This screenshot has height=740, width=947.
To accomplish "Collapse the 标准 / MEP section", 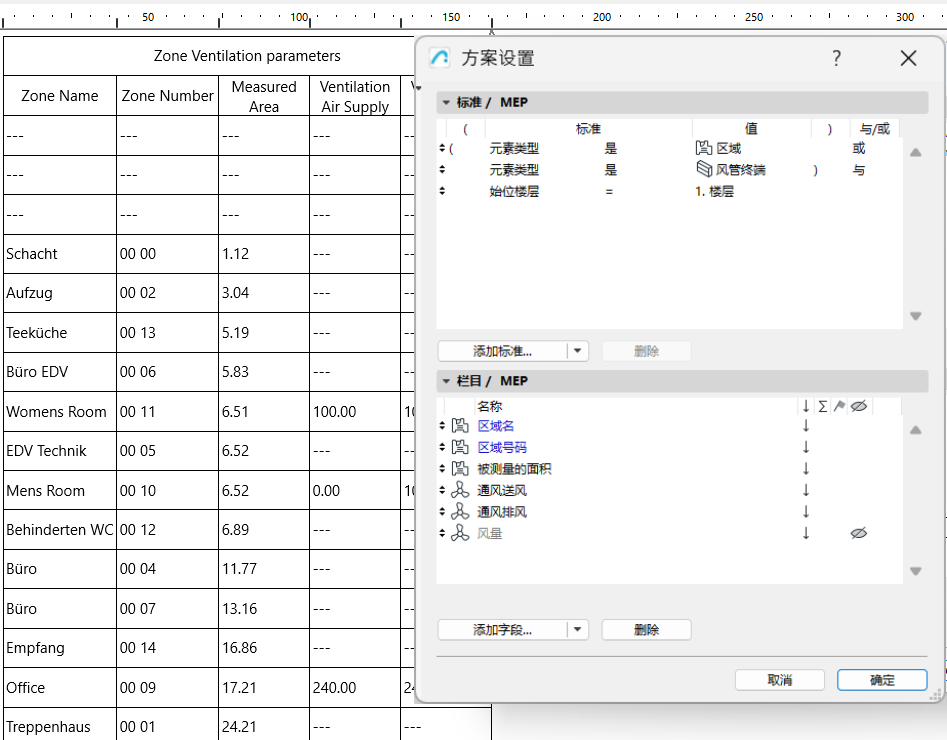I will (x=446, y=102).
